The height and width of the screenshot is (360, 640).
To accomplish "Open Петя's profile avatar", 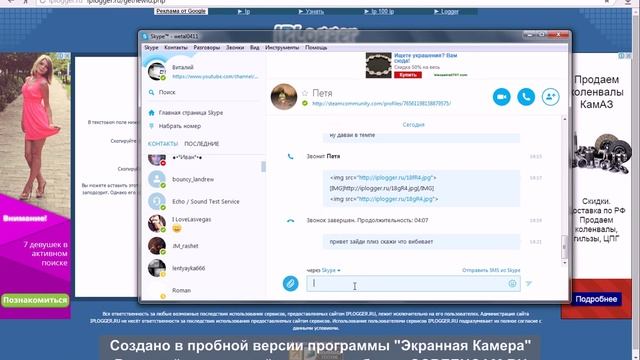I will pyautogui.click(x=284, y=97).
